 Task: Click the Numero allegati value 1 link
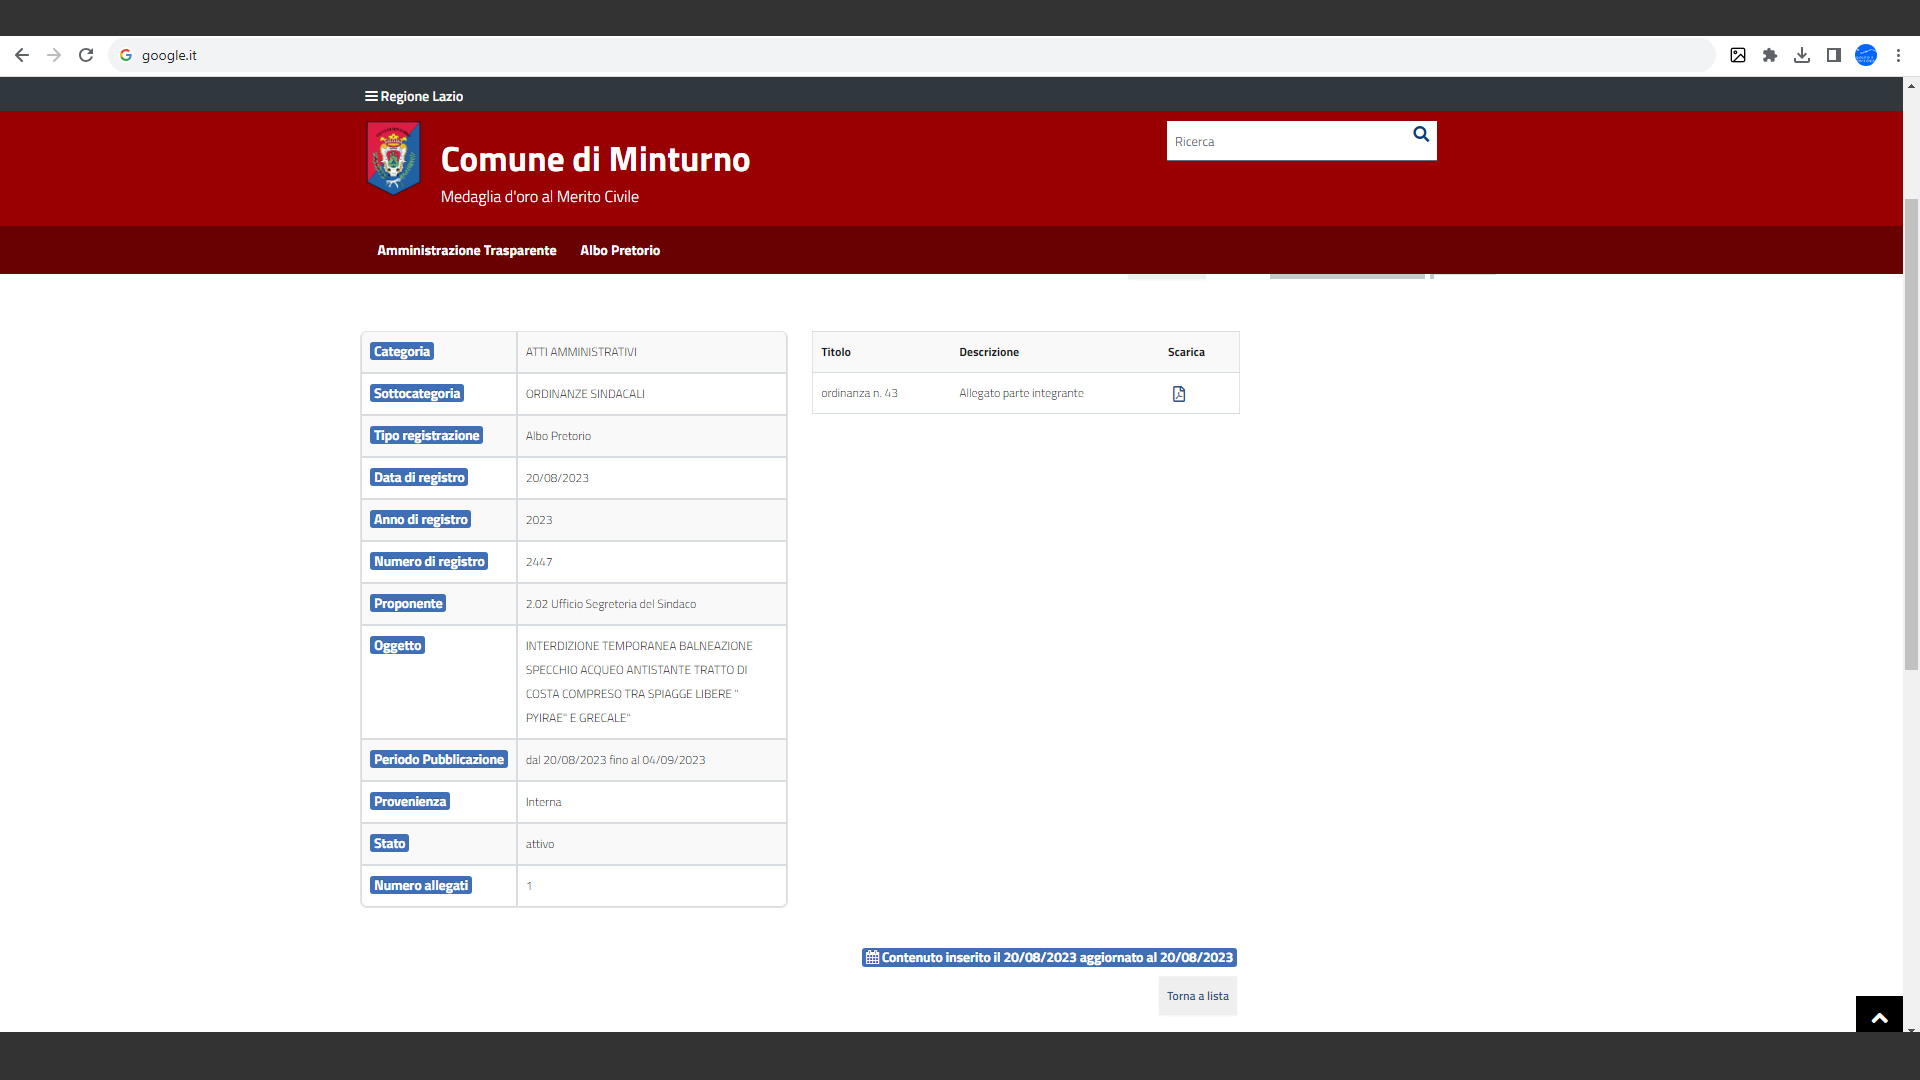pos(529,886)
